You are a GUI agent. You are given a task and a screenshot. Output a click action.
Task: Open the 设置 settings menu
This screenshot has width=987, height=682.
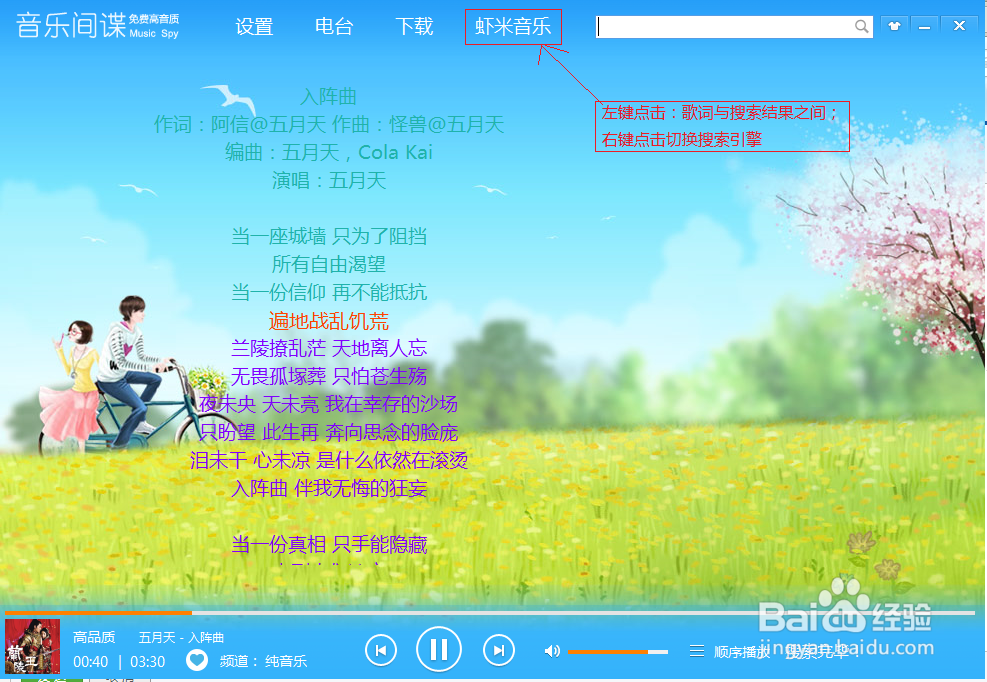click(254, 27)
